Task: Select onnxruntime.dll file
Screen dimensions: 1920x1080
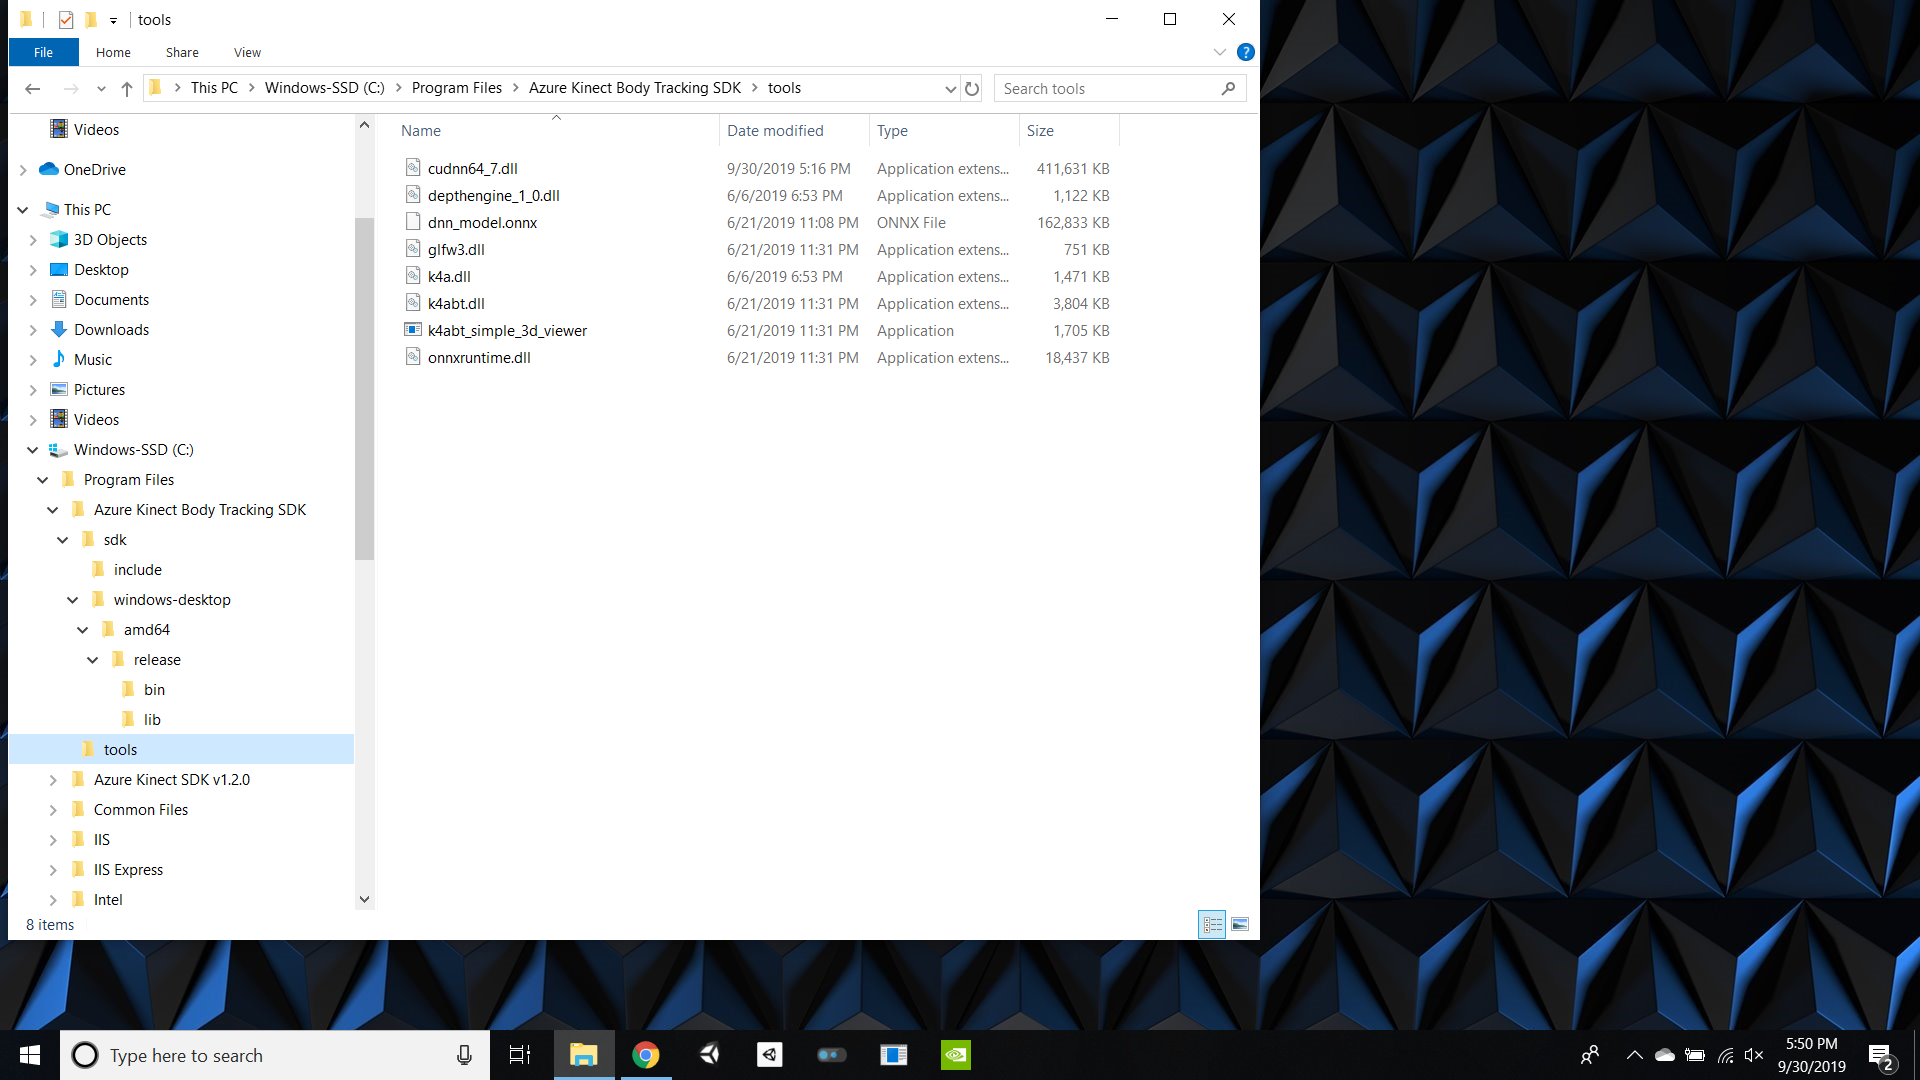Action: click(x=479, y=358)
